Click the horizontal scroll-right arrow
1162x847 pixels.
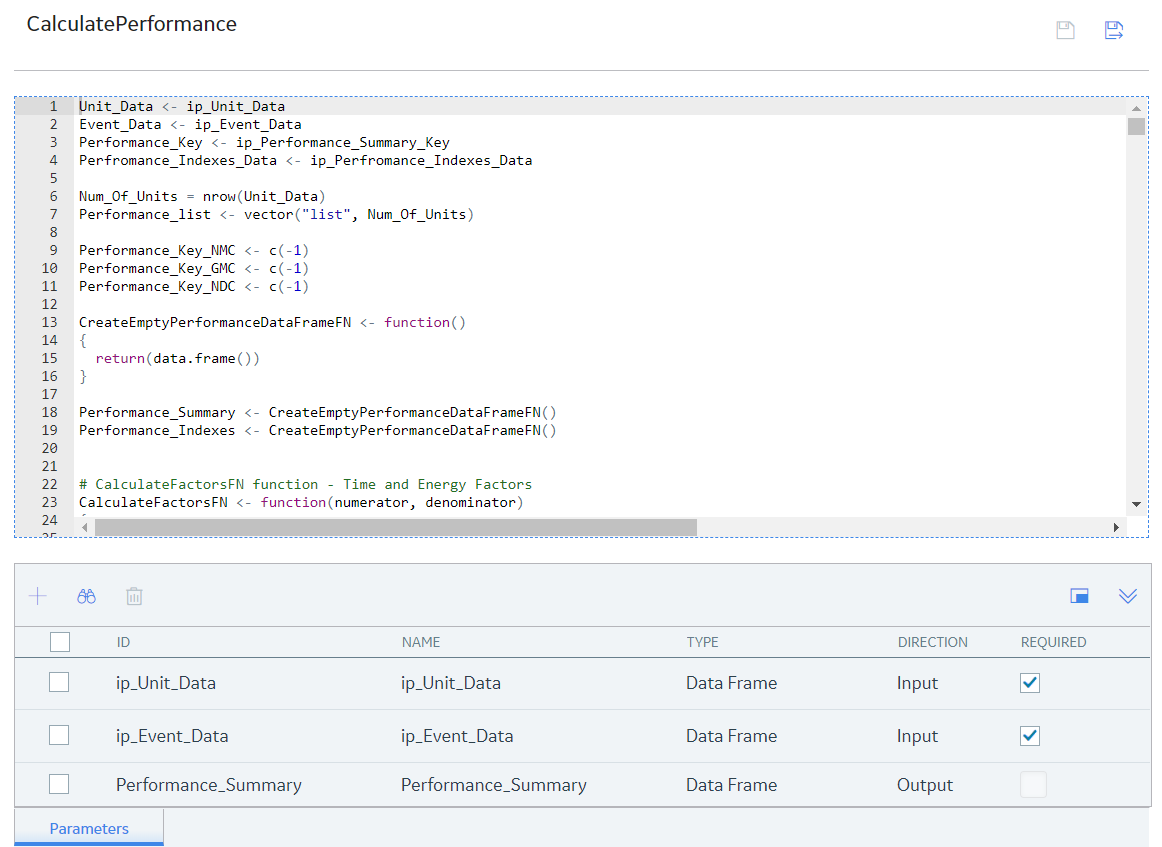[1116, 527]
